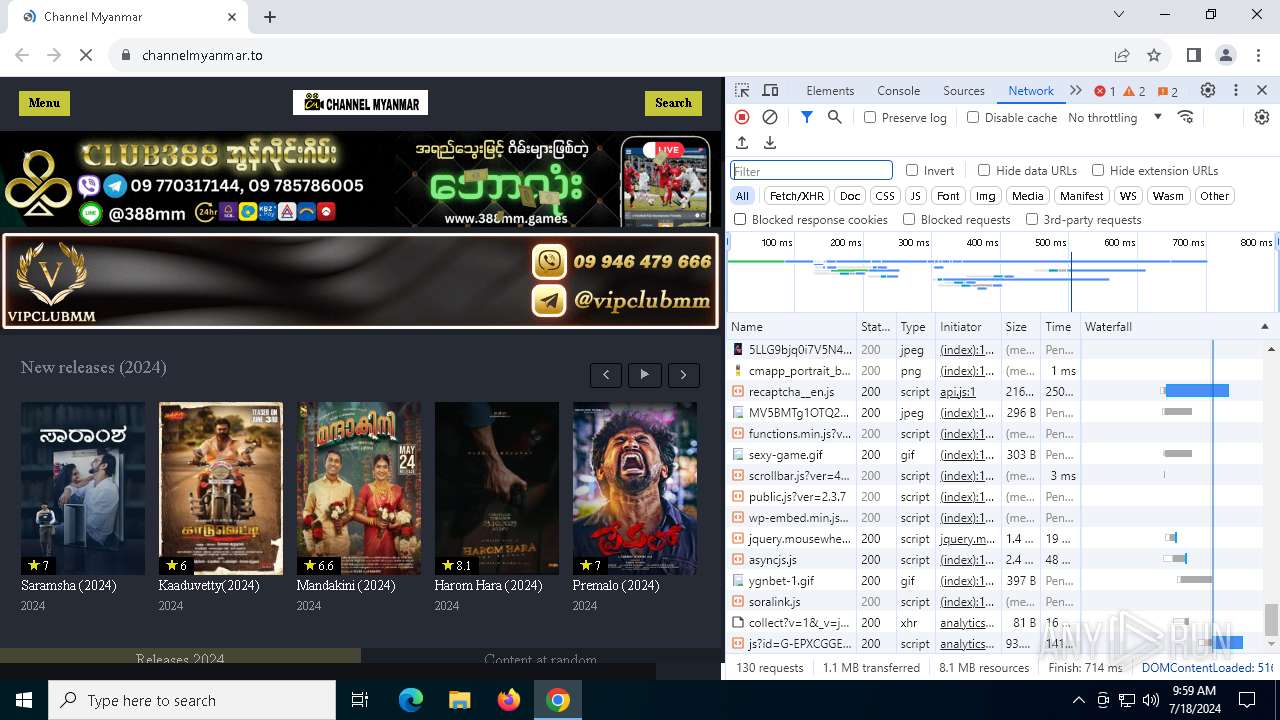Open Microsoft Edge from taskbar
Image resolution: width=1280 pixels, height=720 pixels.
[411, 700]
